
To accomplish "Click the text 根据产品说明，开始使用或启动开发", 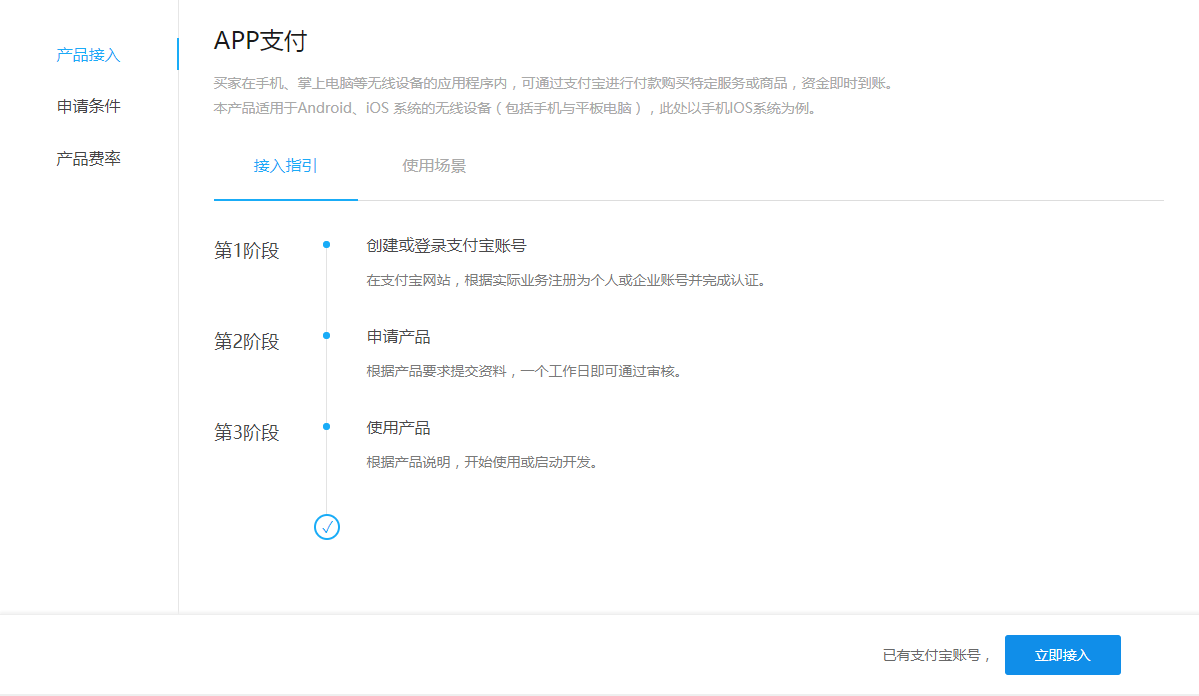I will coord(481,463).
